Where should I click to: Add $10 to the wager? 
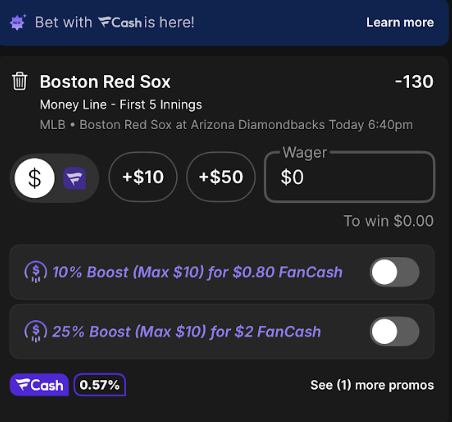coord(143,177)
